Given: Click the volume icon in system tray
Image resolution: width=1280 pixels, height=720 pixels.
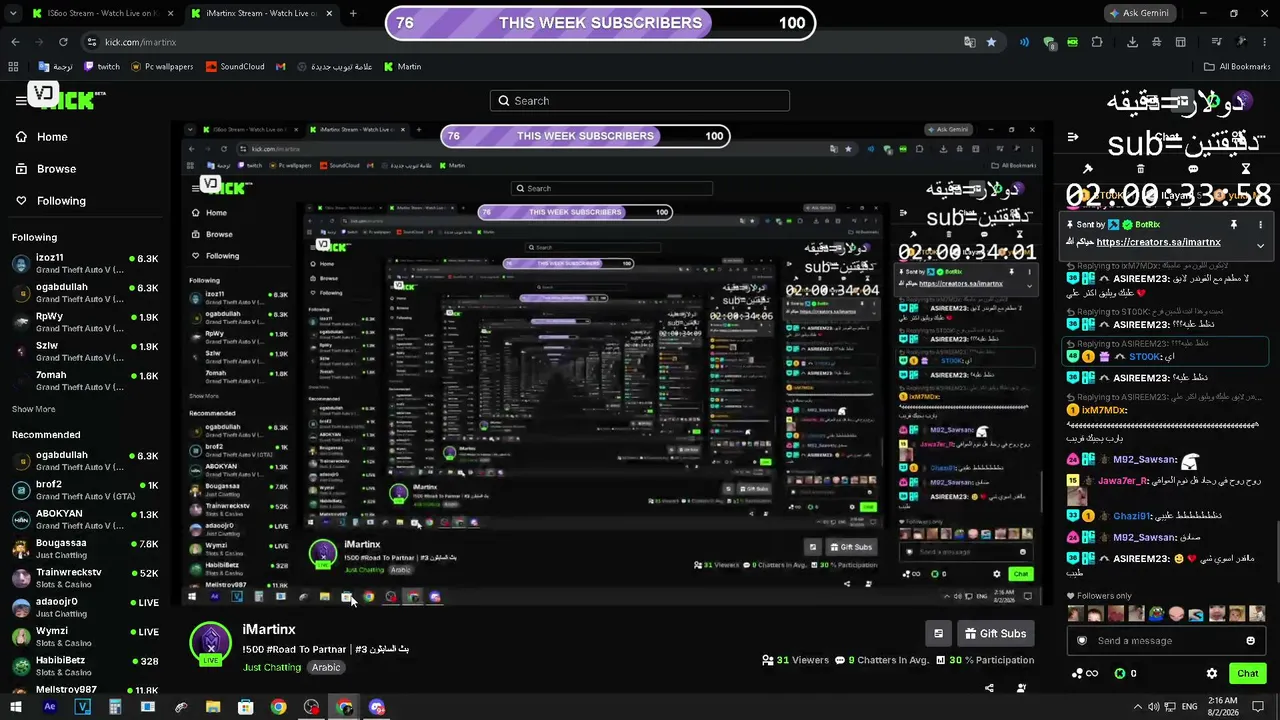Looking at the screenshot, I should pos(1153,707).
